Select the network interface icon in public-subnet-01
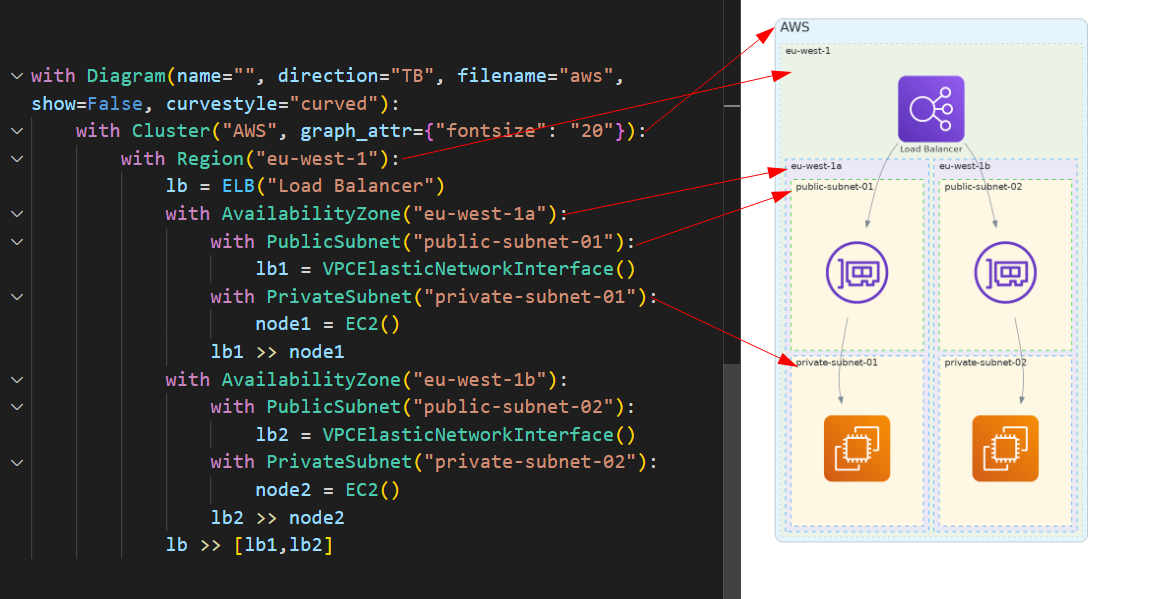Screen dimensions: 1155x599 pos(857,271)
